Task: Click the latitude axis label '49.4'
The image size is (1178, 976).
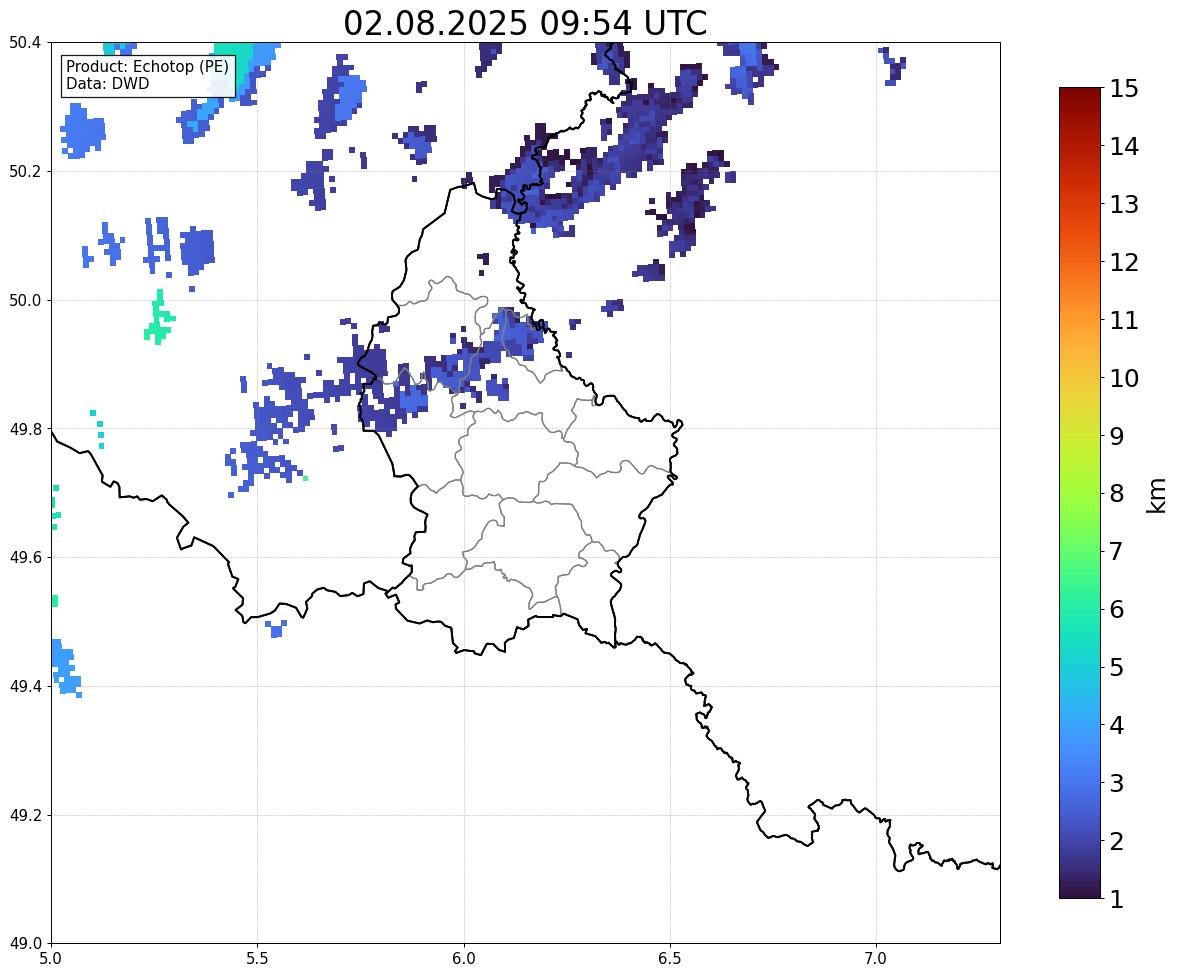Action: (26, 686)
